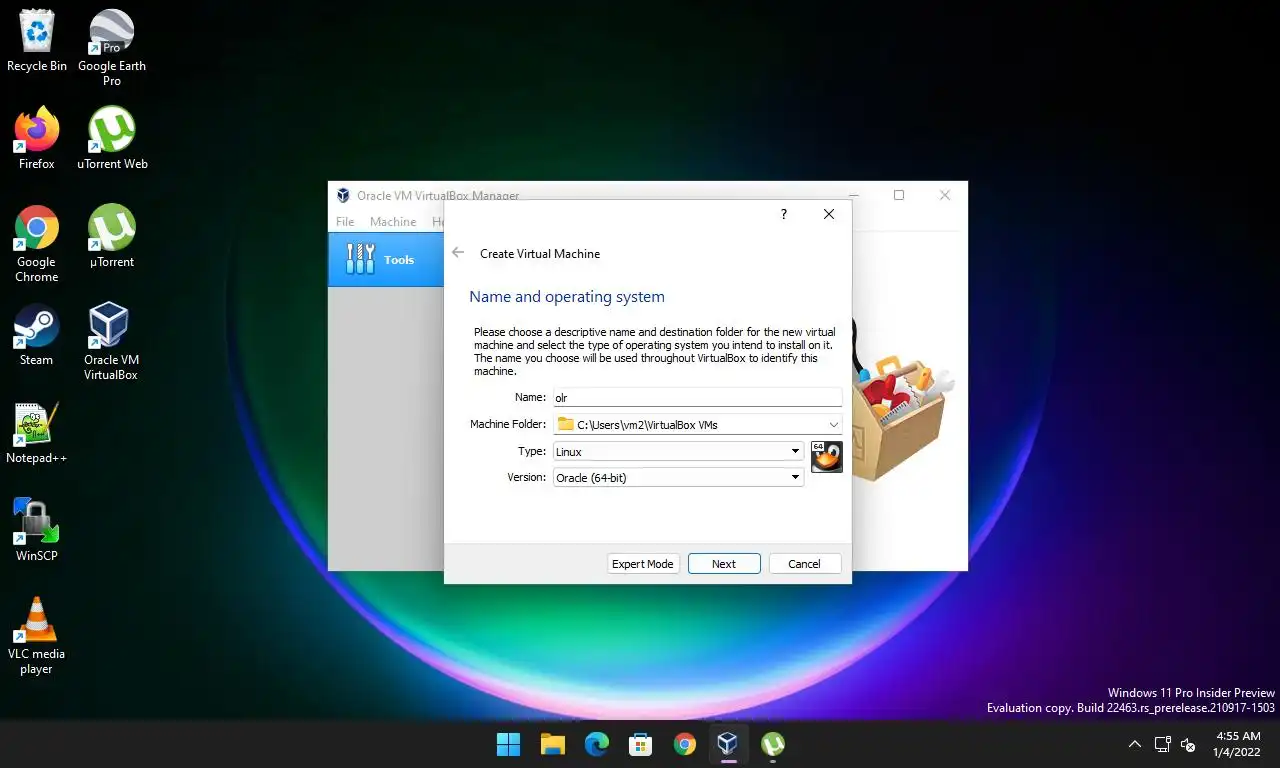The height and width of the screenshot is (768, 1280).
Task: Open the Type dropdown showing Linux
Action: click(678, 451)
